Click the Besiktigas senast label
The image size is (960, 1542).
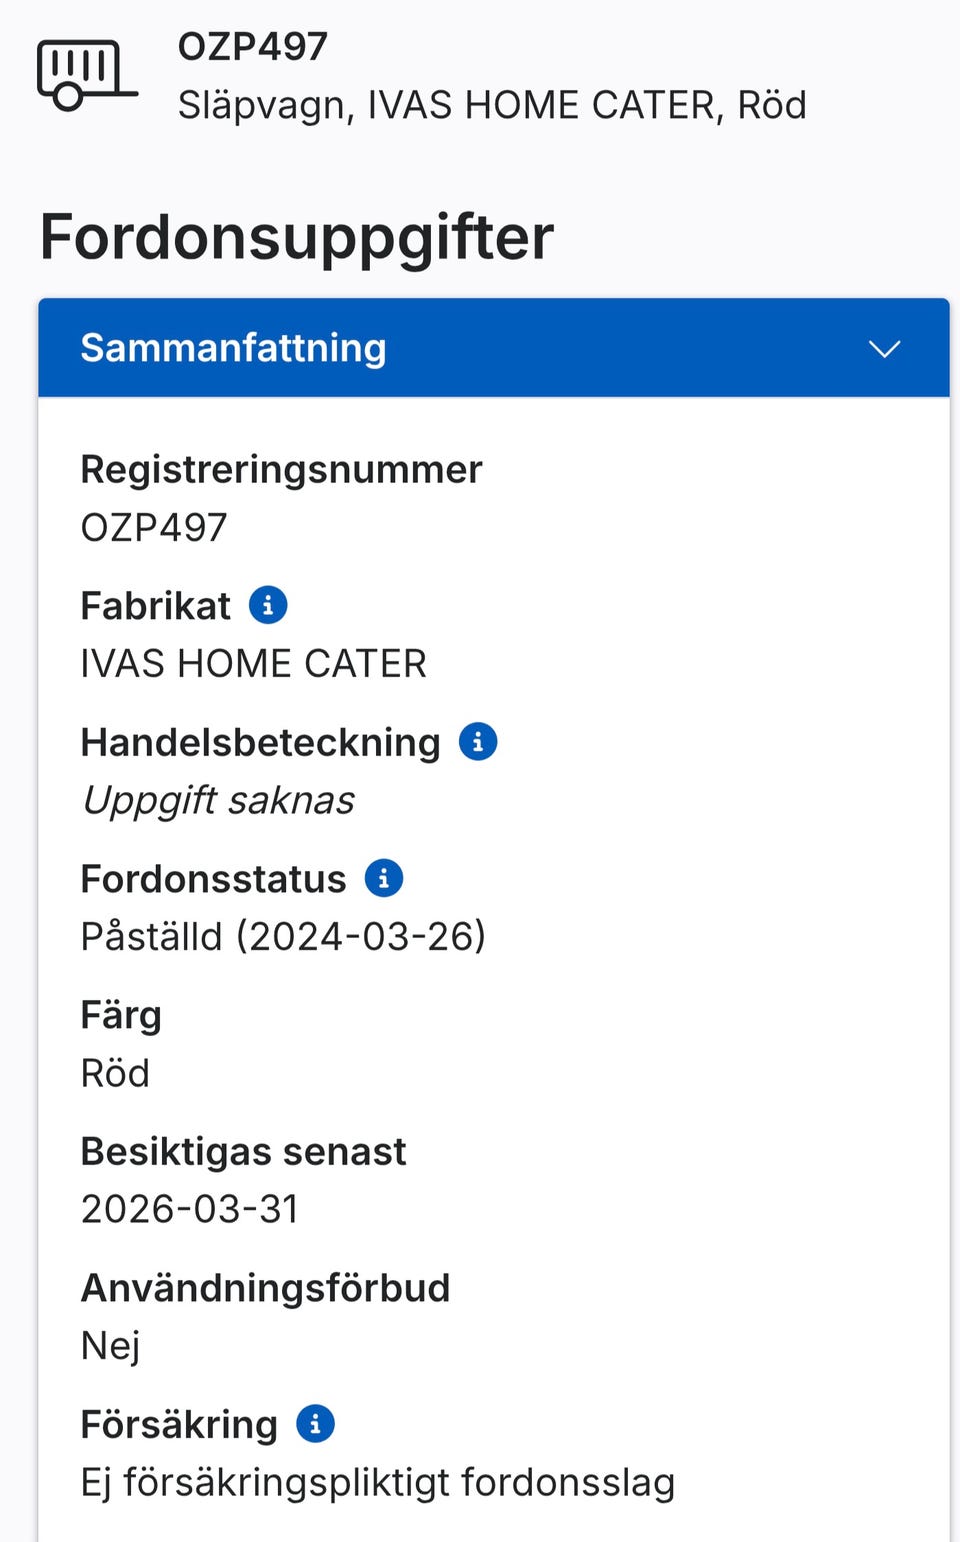243,1151
